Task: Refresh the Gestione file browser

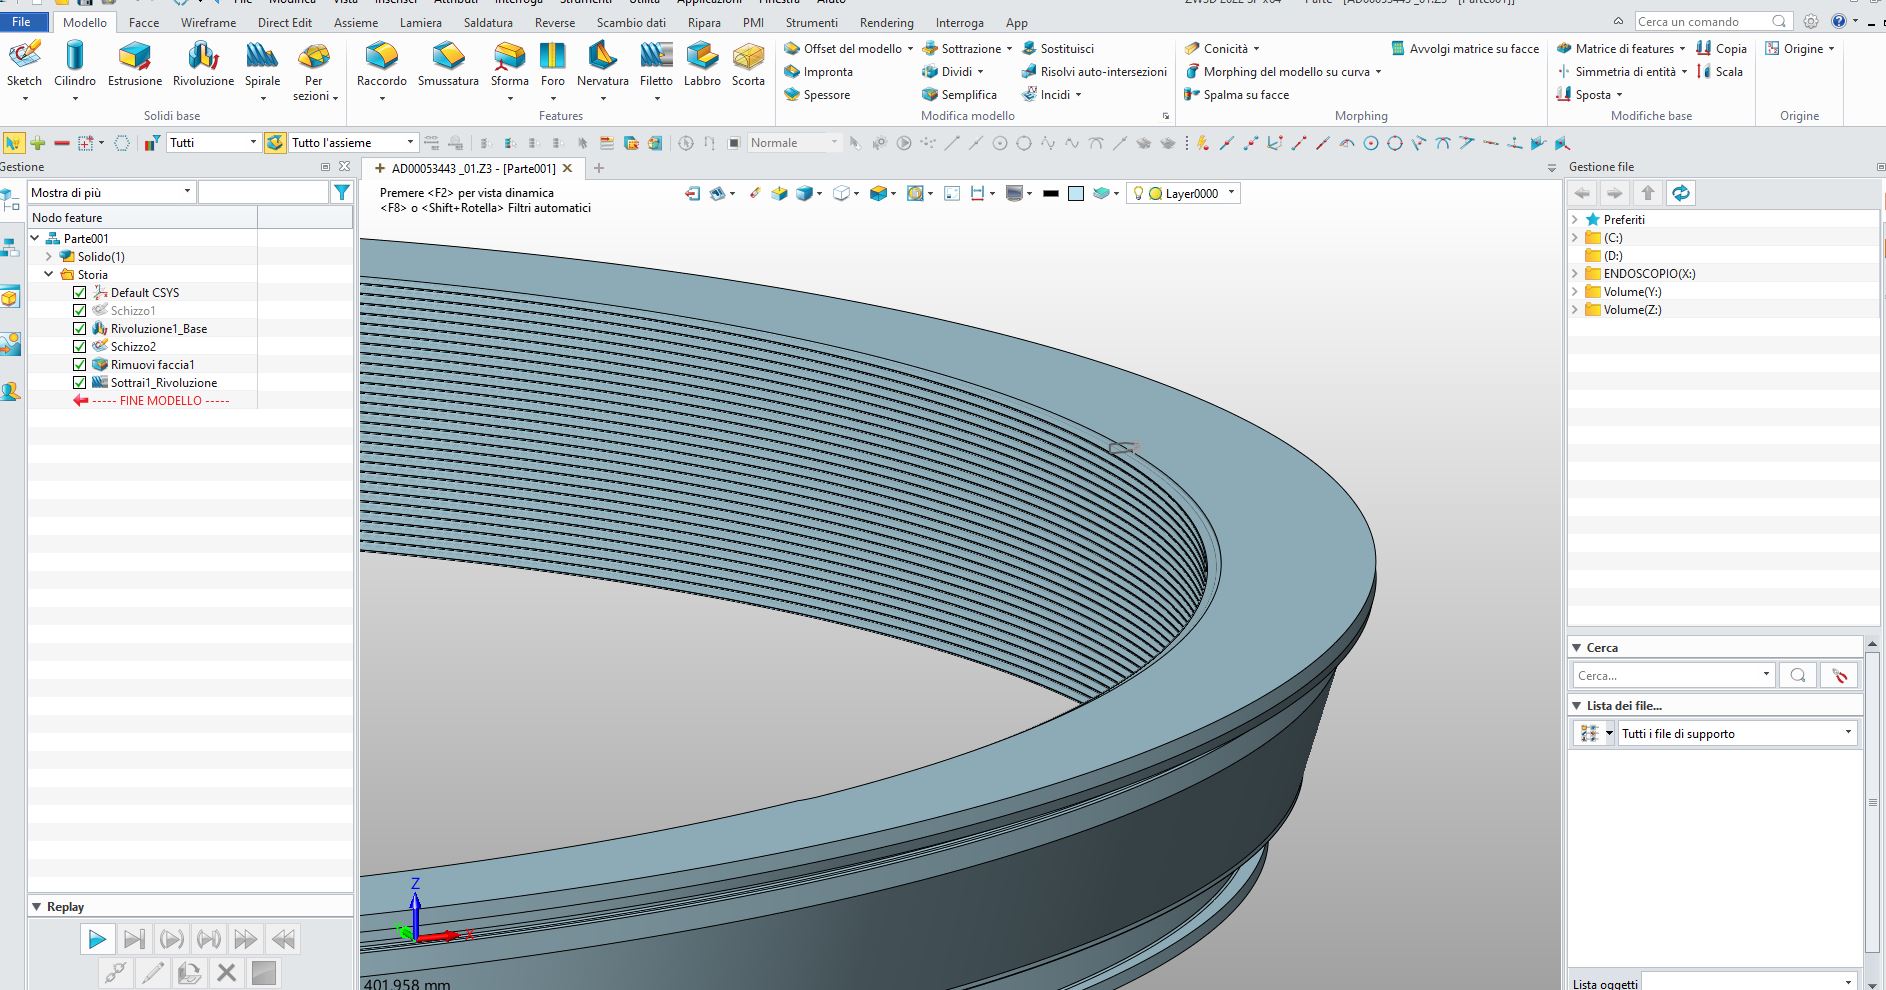Action: pos(1681,193)
